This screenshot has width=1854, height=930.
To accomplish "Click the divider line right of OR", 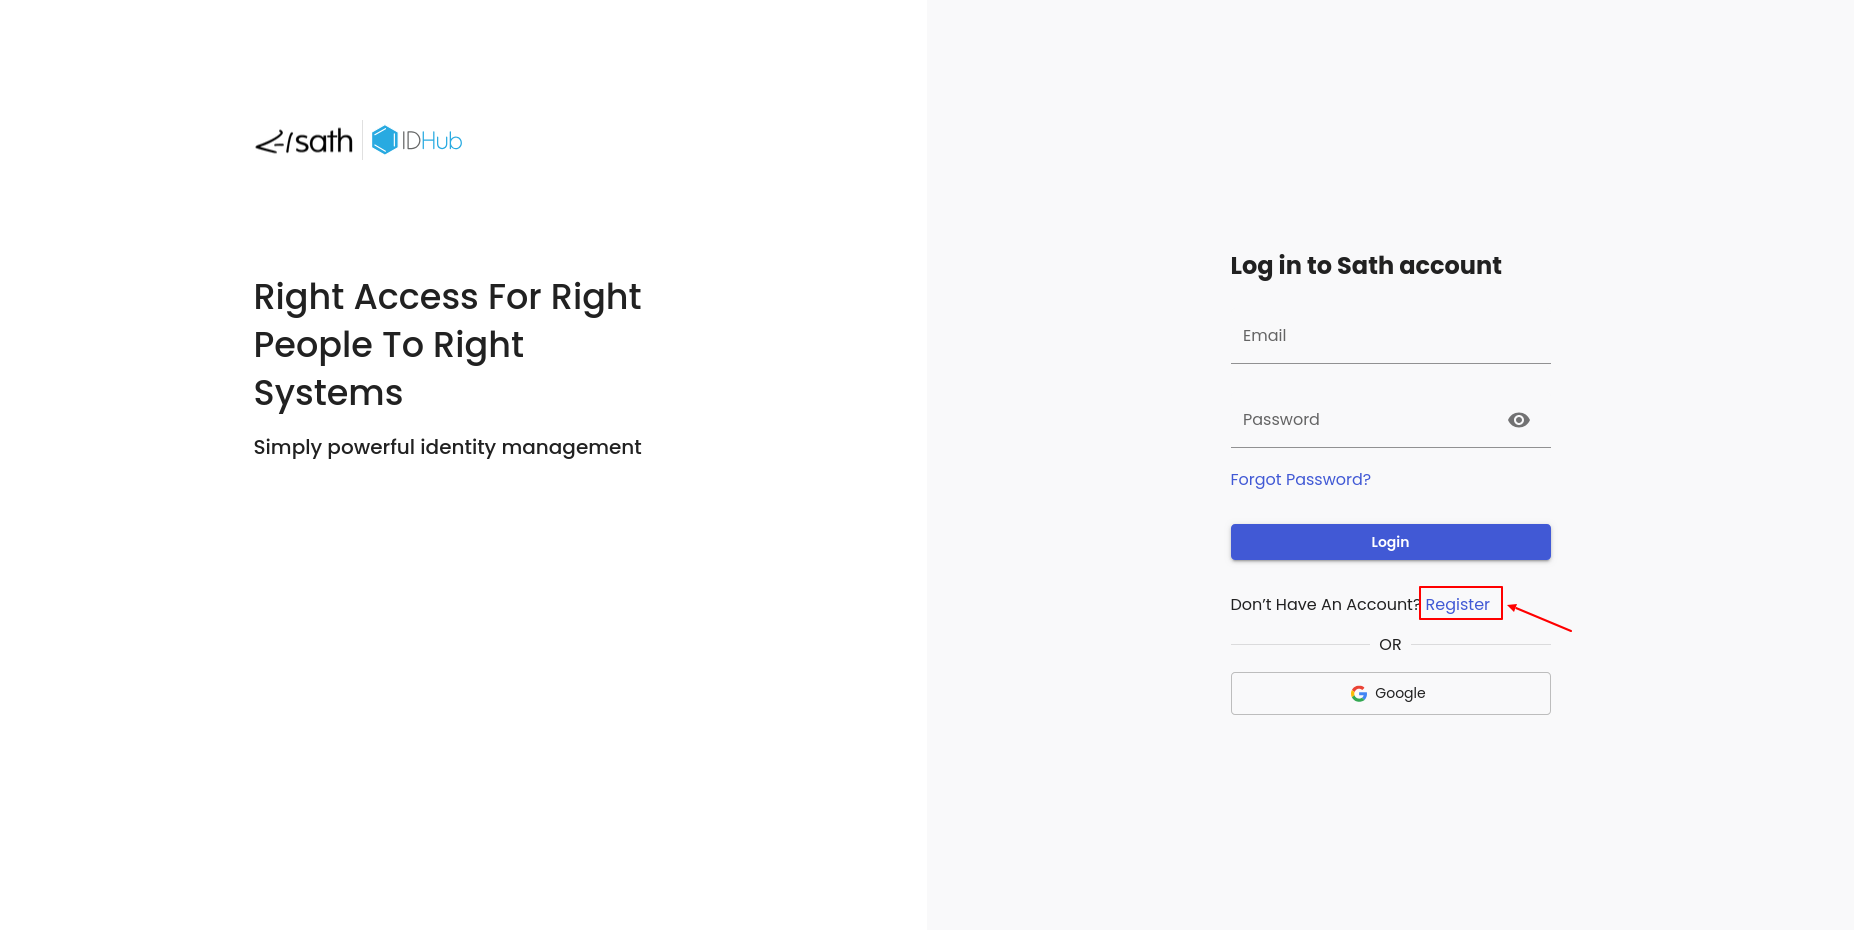I will pos(1480,645).
